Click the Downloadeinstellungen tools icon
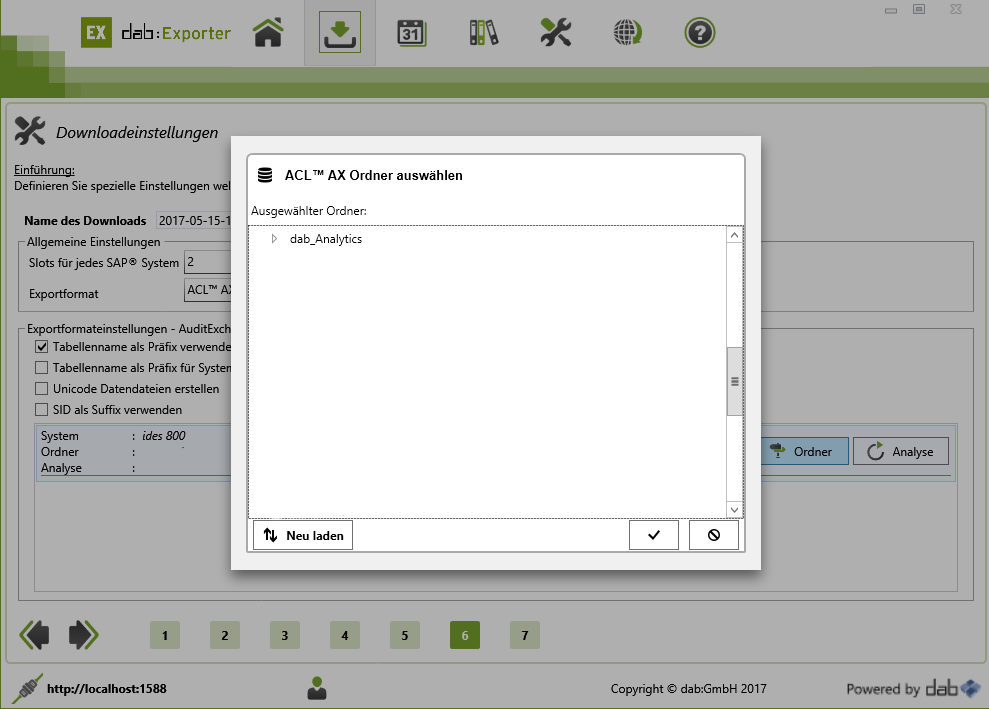This screenshot has height=709, width=989. [30, 131]
